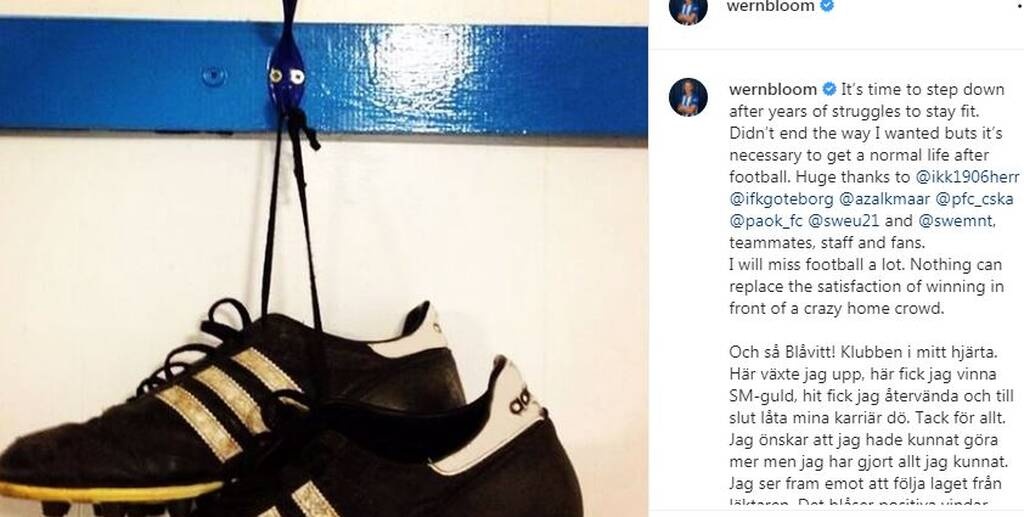This screenshot has width=1024, height=517.
Task: Open the @ikk1906herr mention
Action: tap(967, 177)
